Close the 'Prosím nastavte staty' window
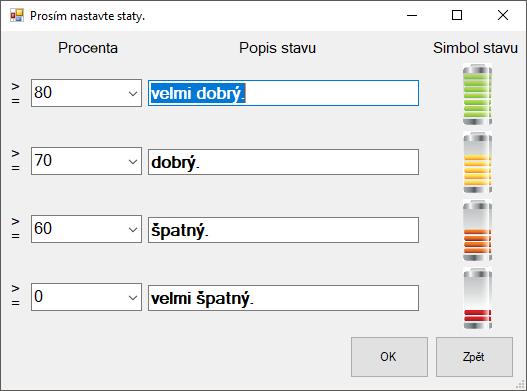The image size is (527, 391). click(503, 15)
